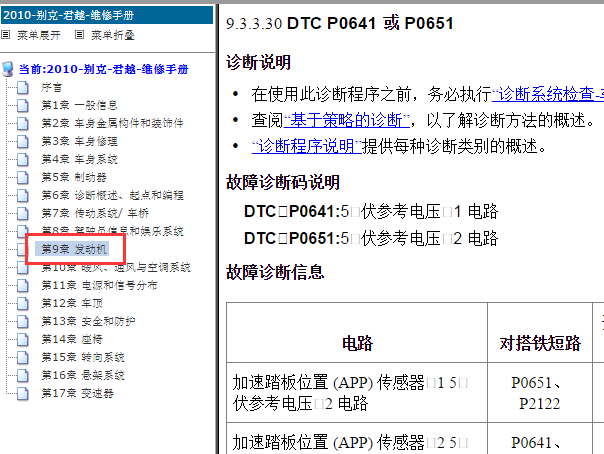Screen dimensions: 604x454
Task: Click the page icon for 第14章 座椅
Action: 23,339
